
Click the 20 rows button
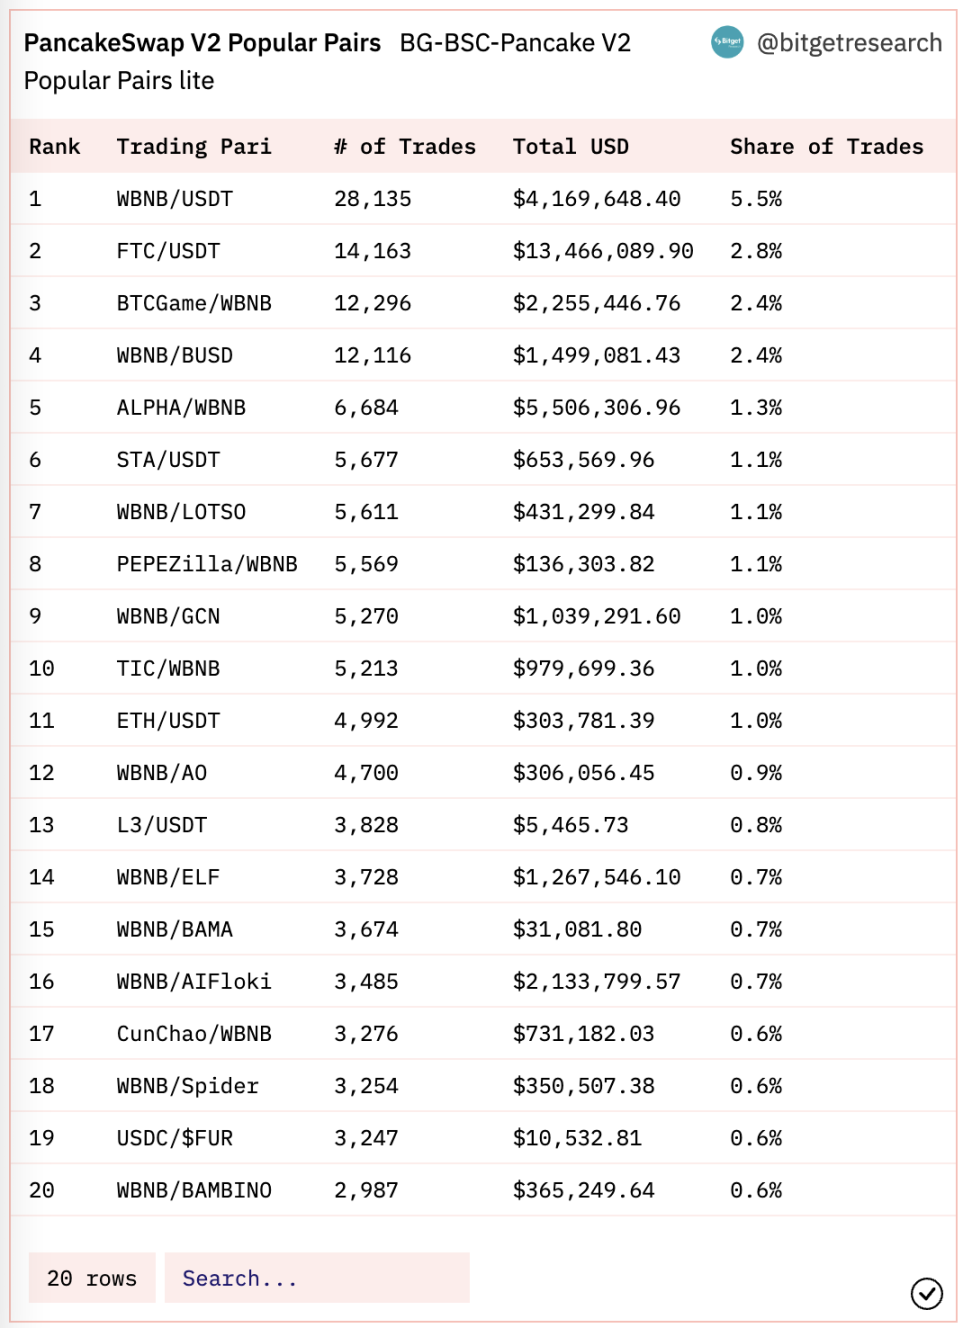pyautogui.click(x=92, y=1278)
